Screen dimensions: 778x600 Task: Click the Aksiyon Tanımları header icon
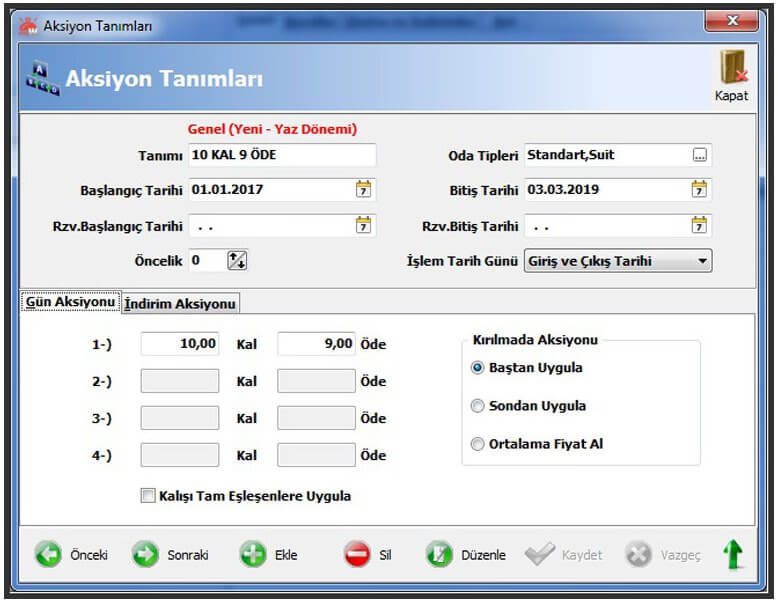coord(43,78)
